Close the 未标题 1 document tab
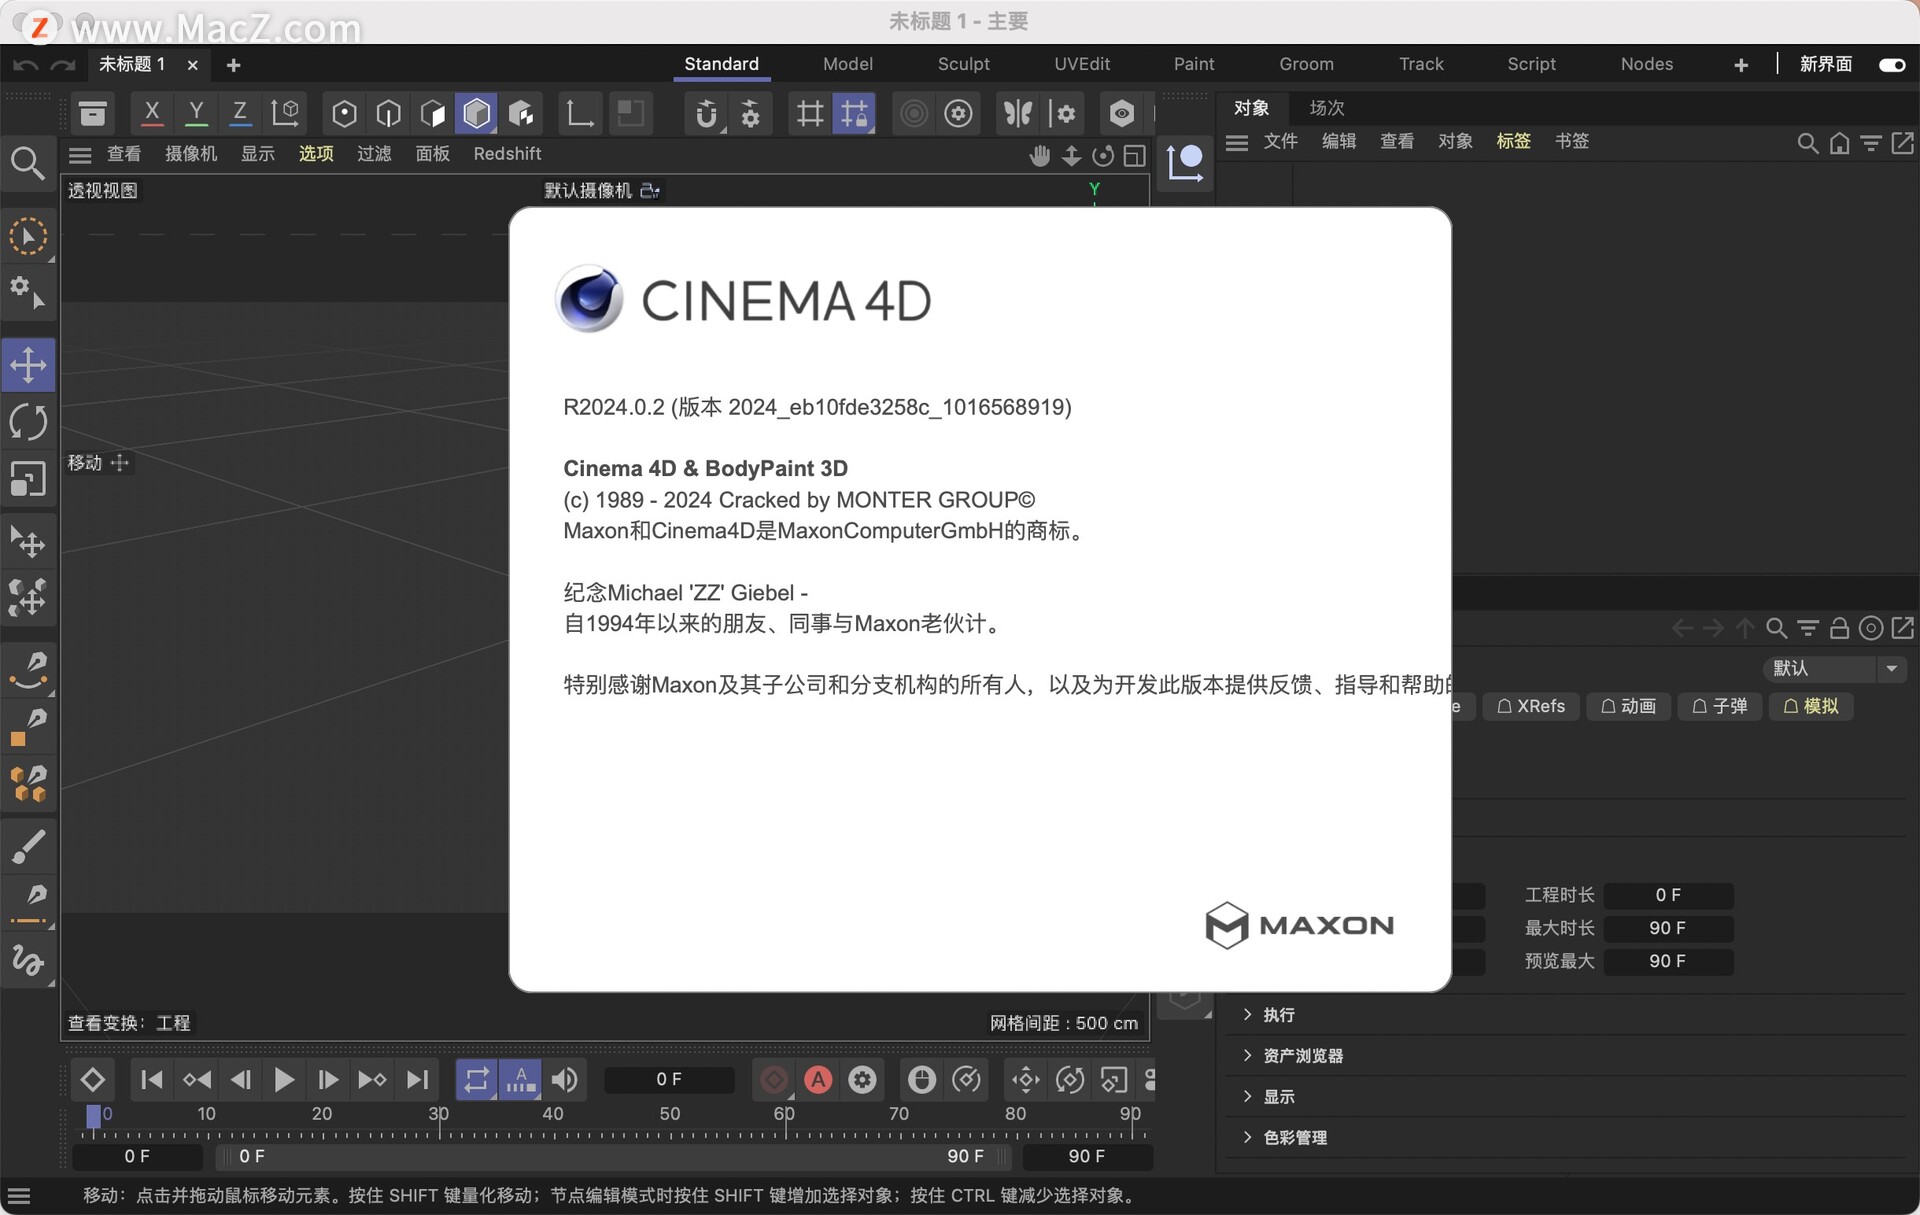1920x1215 pixels. [x=193, y=65]
